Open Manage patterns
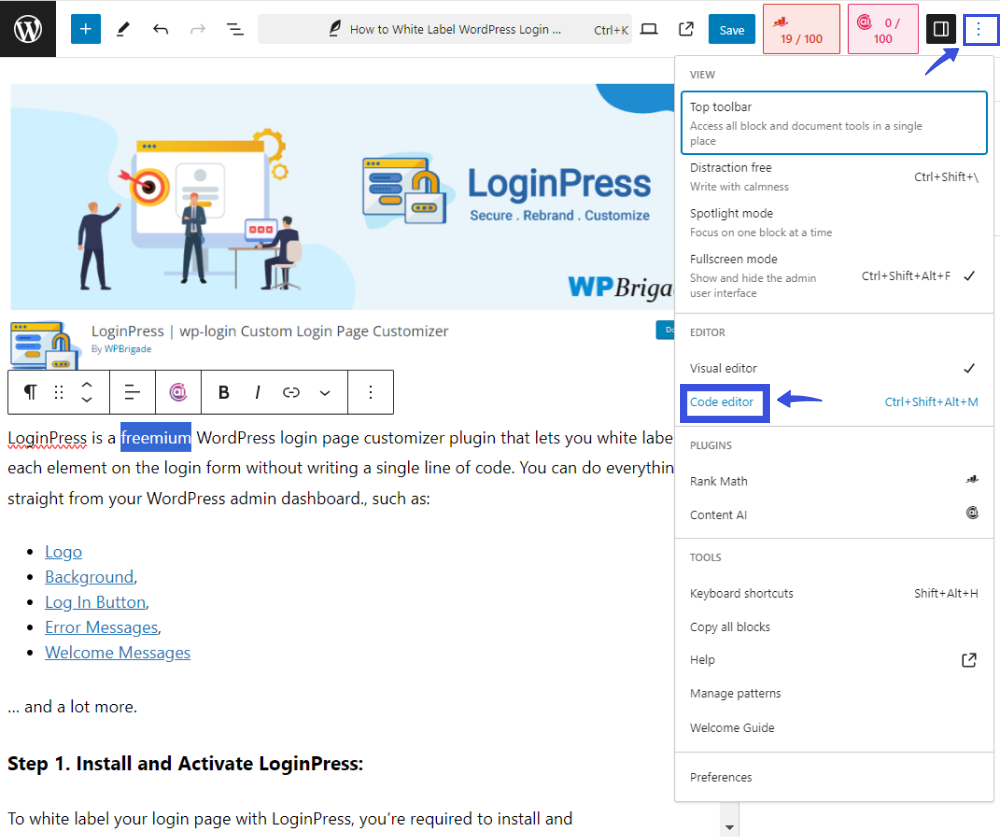This screenshot has width=1000, height=837. tap(834, 693)
